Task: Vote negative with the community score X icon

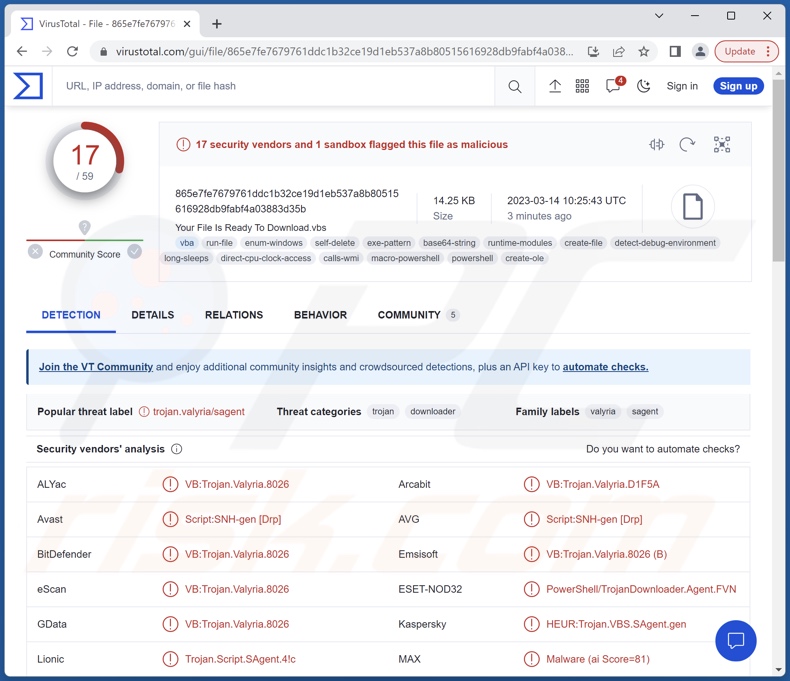Action: (35, 251)
